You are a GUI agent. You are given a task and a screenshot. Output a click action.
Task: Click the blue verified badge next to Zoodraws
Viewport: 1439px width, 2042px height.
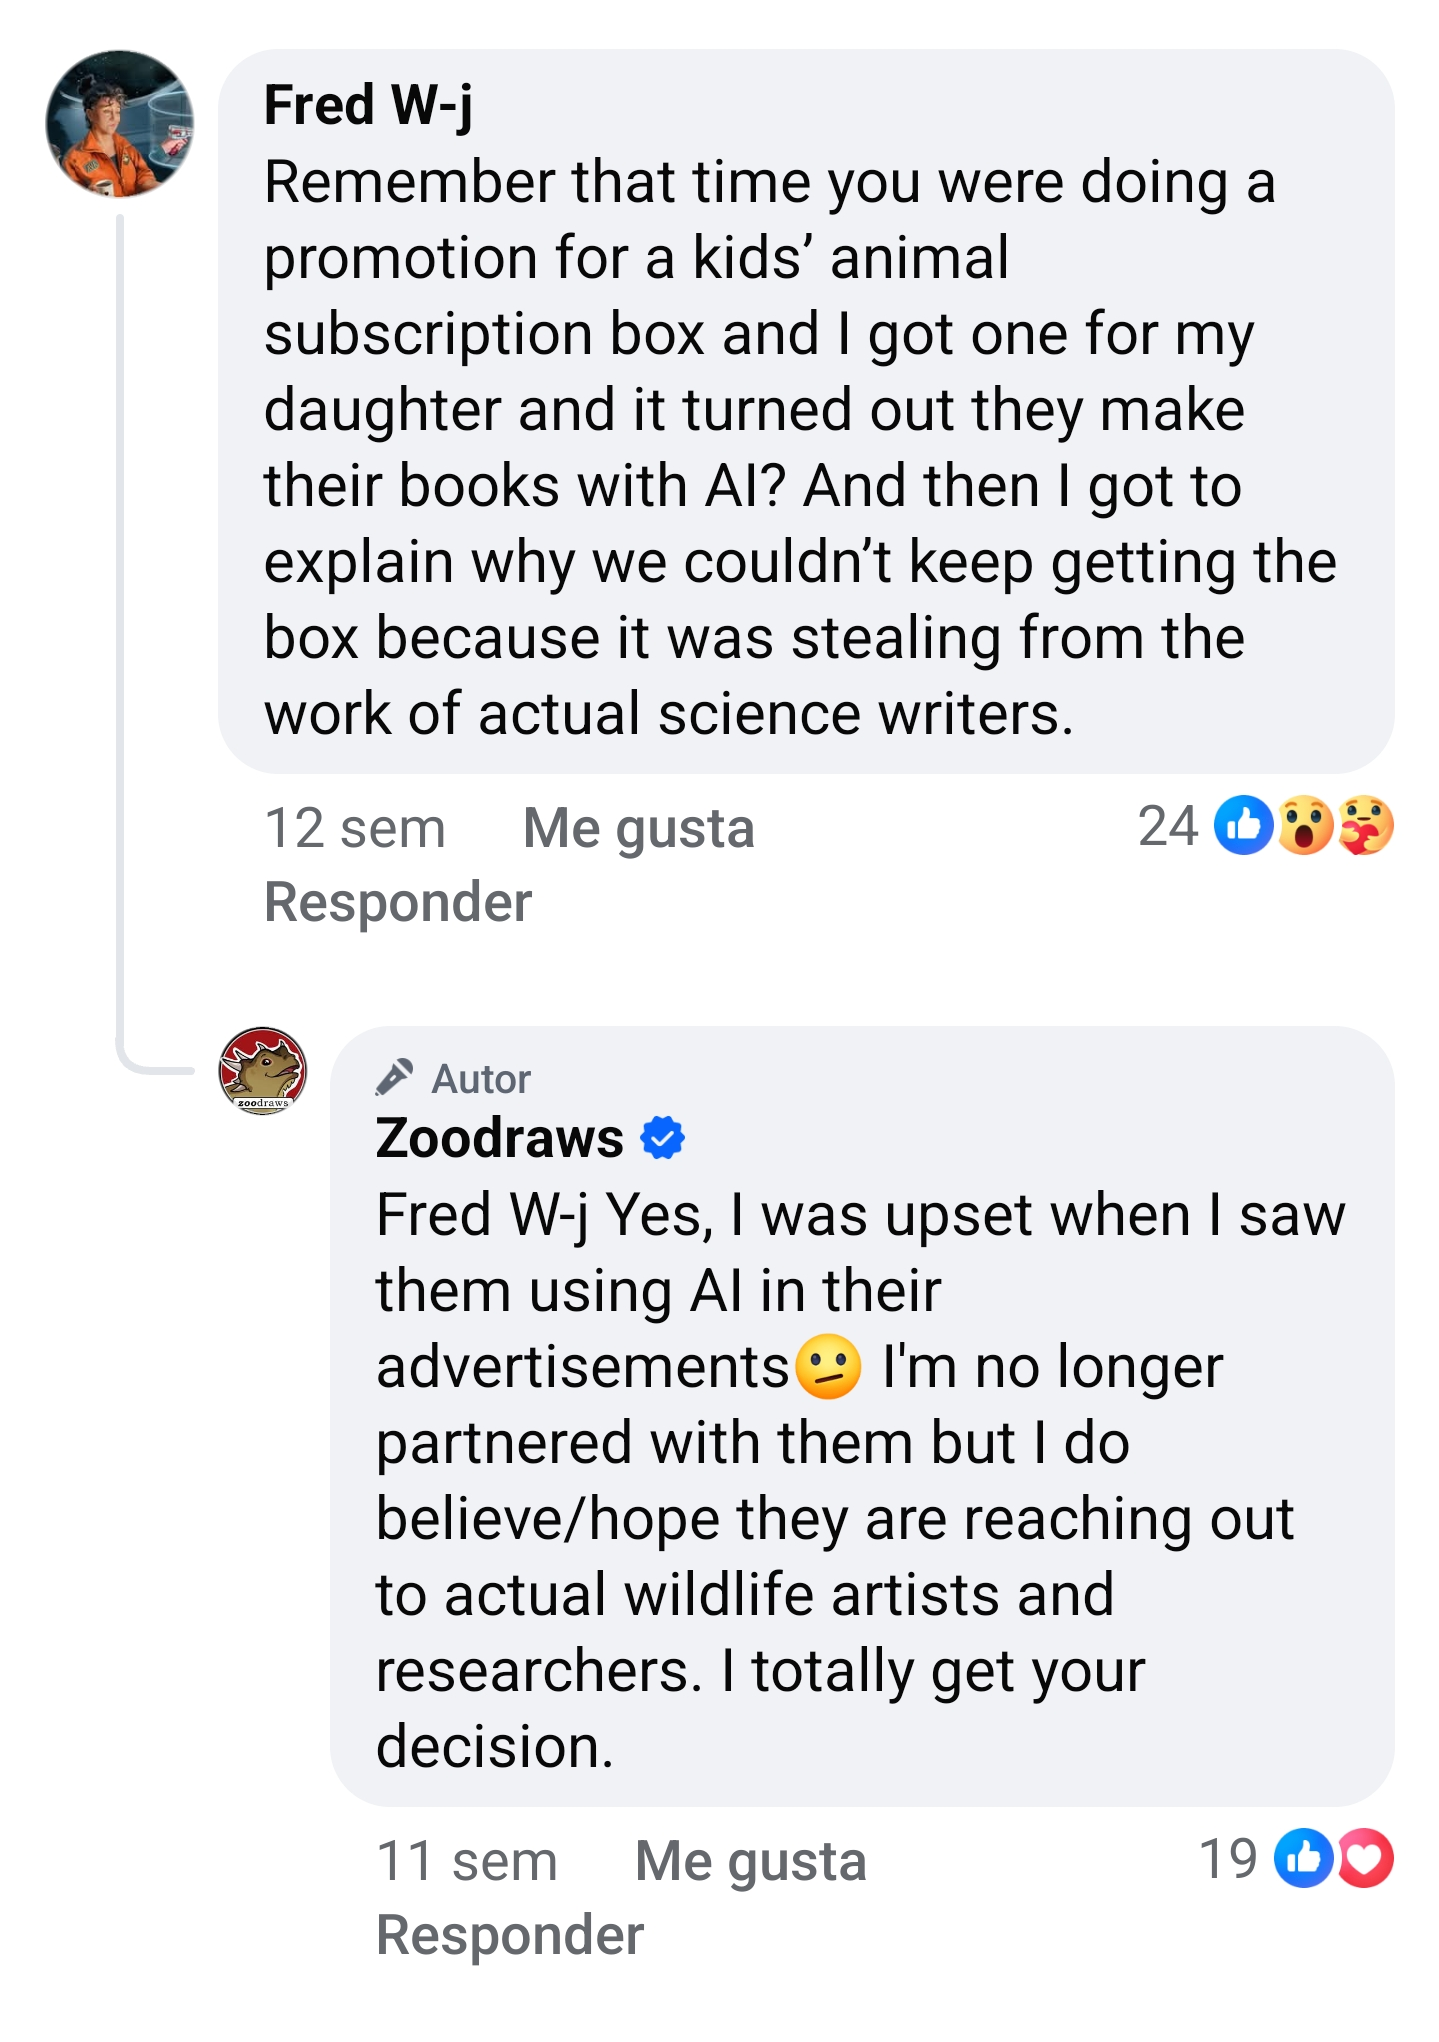(662, 1138)
